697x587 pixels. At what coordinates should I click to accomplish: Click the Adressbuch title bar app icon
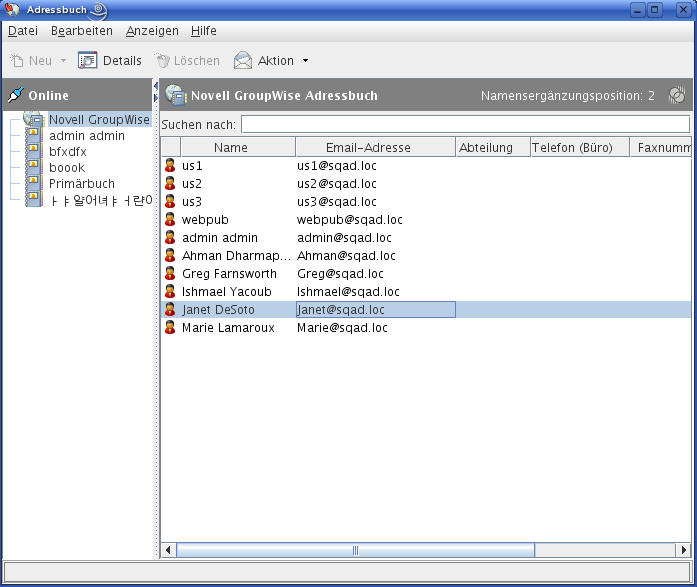point(12,9)
